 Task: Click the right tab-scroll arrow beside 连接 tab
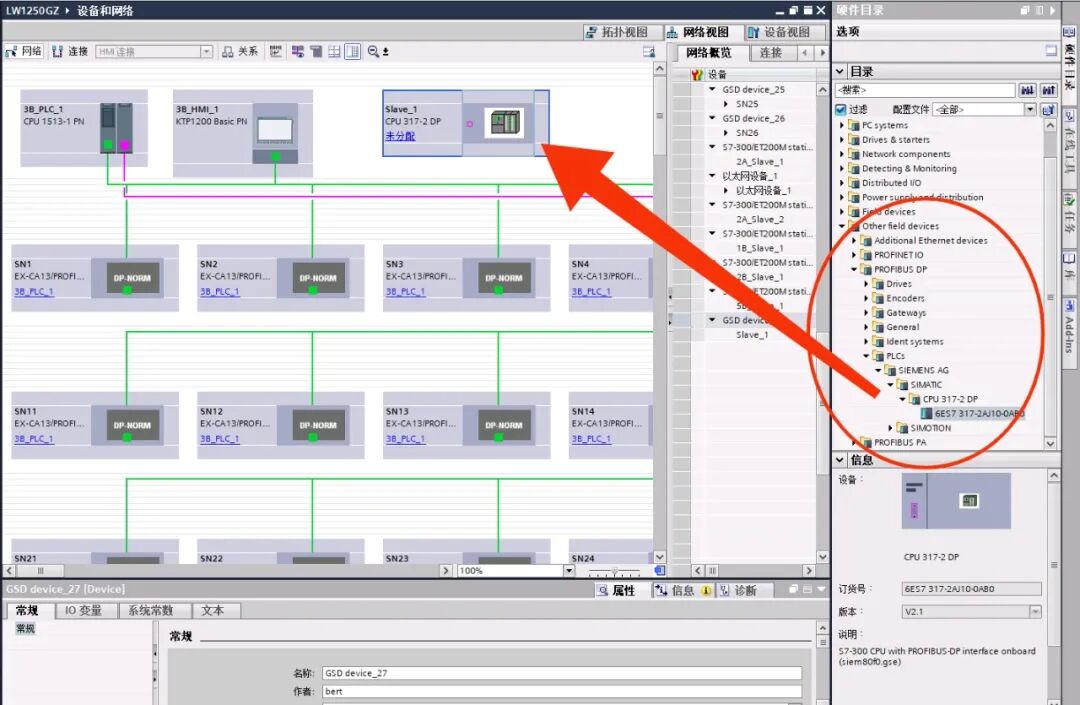pyautogui.click(x=822, y=53)
